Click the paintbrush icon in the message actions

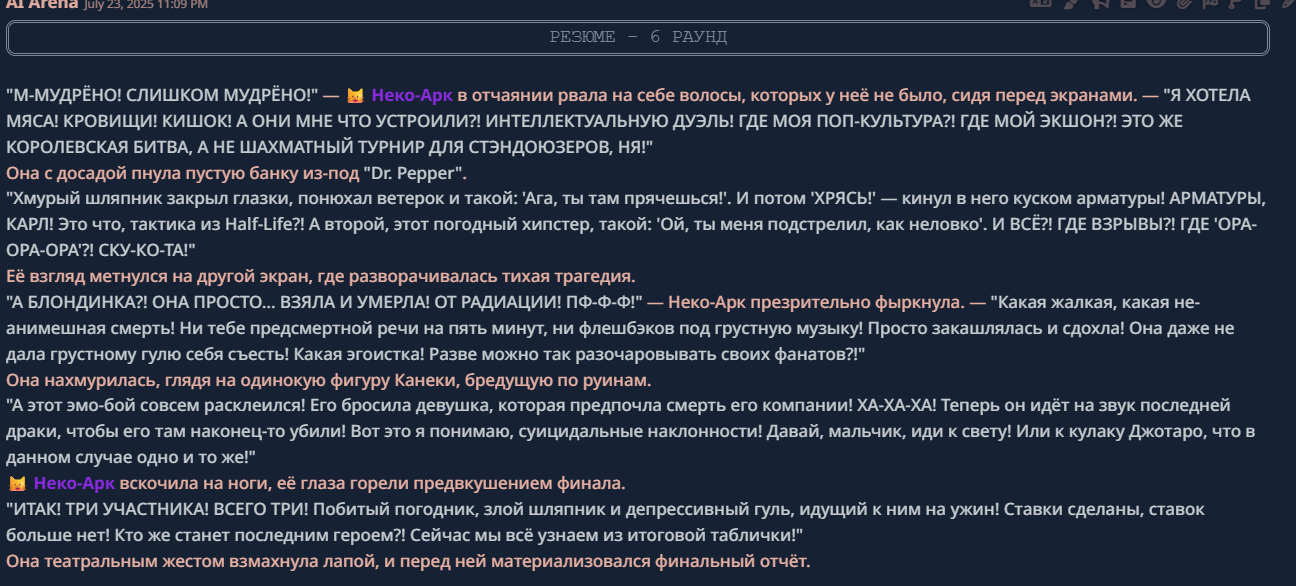point(1070,3)
